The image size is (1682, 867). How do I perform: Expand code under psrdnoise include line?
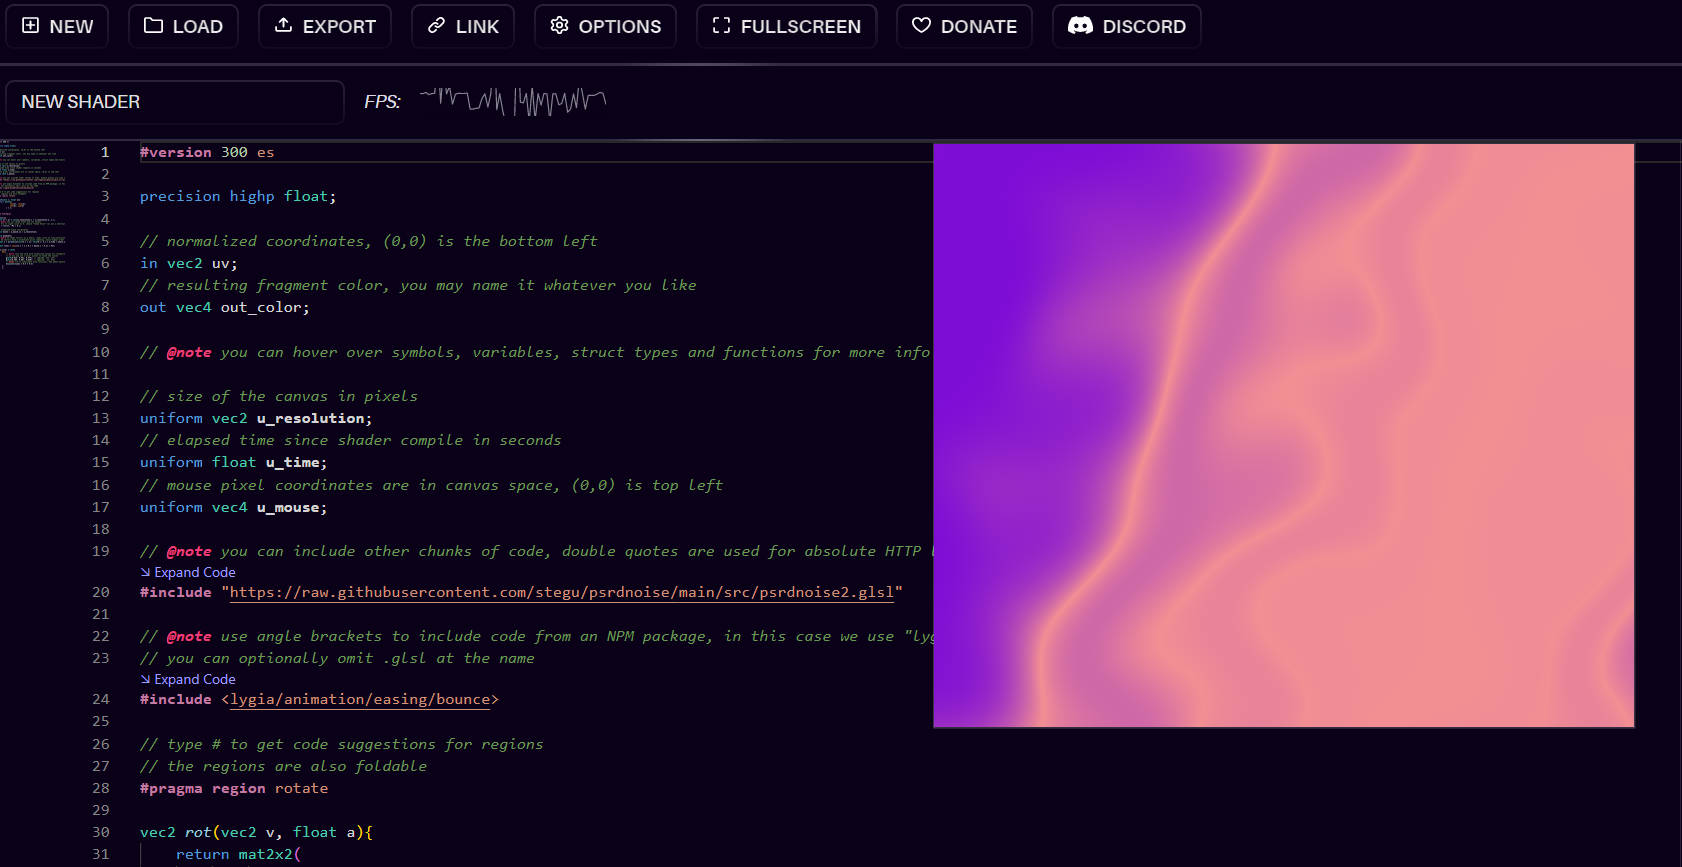(188, 572)
